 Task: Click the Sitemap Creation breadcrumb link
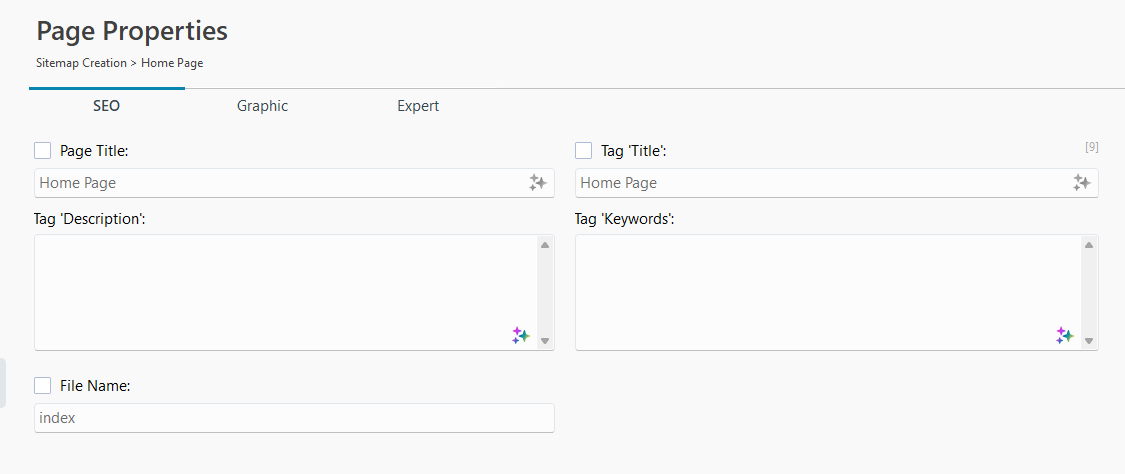[x=81, y=63]
